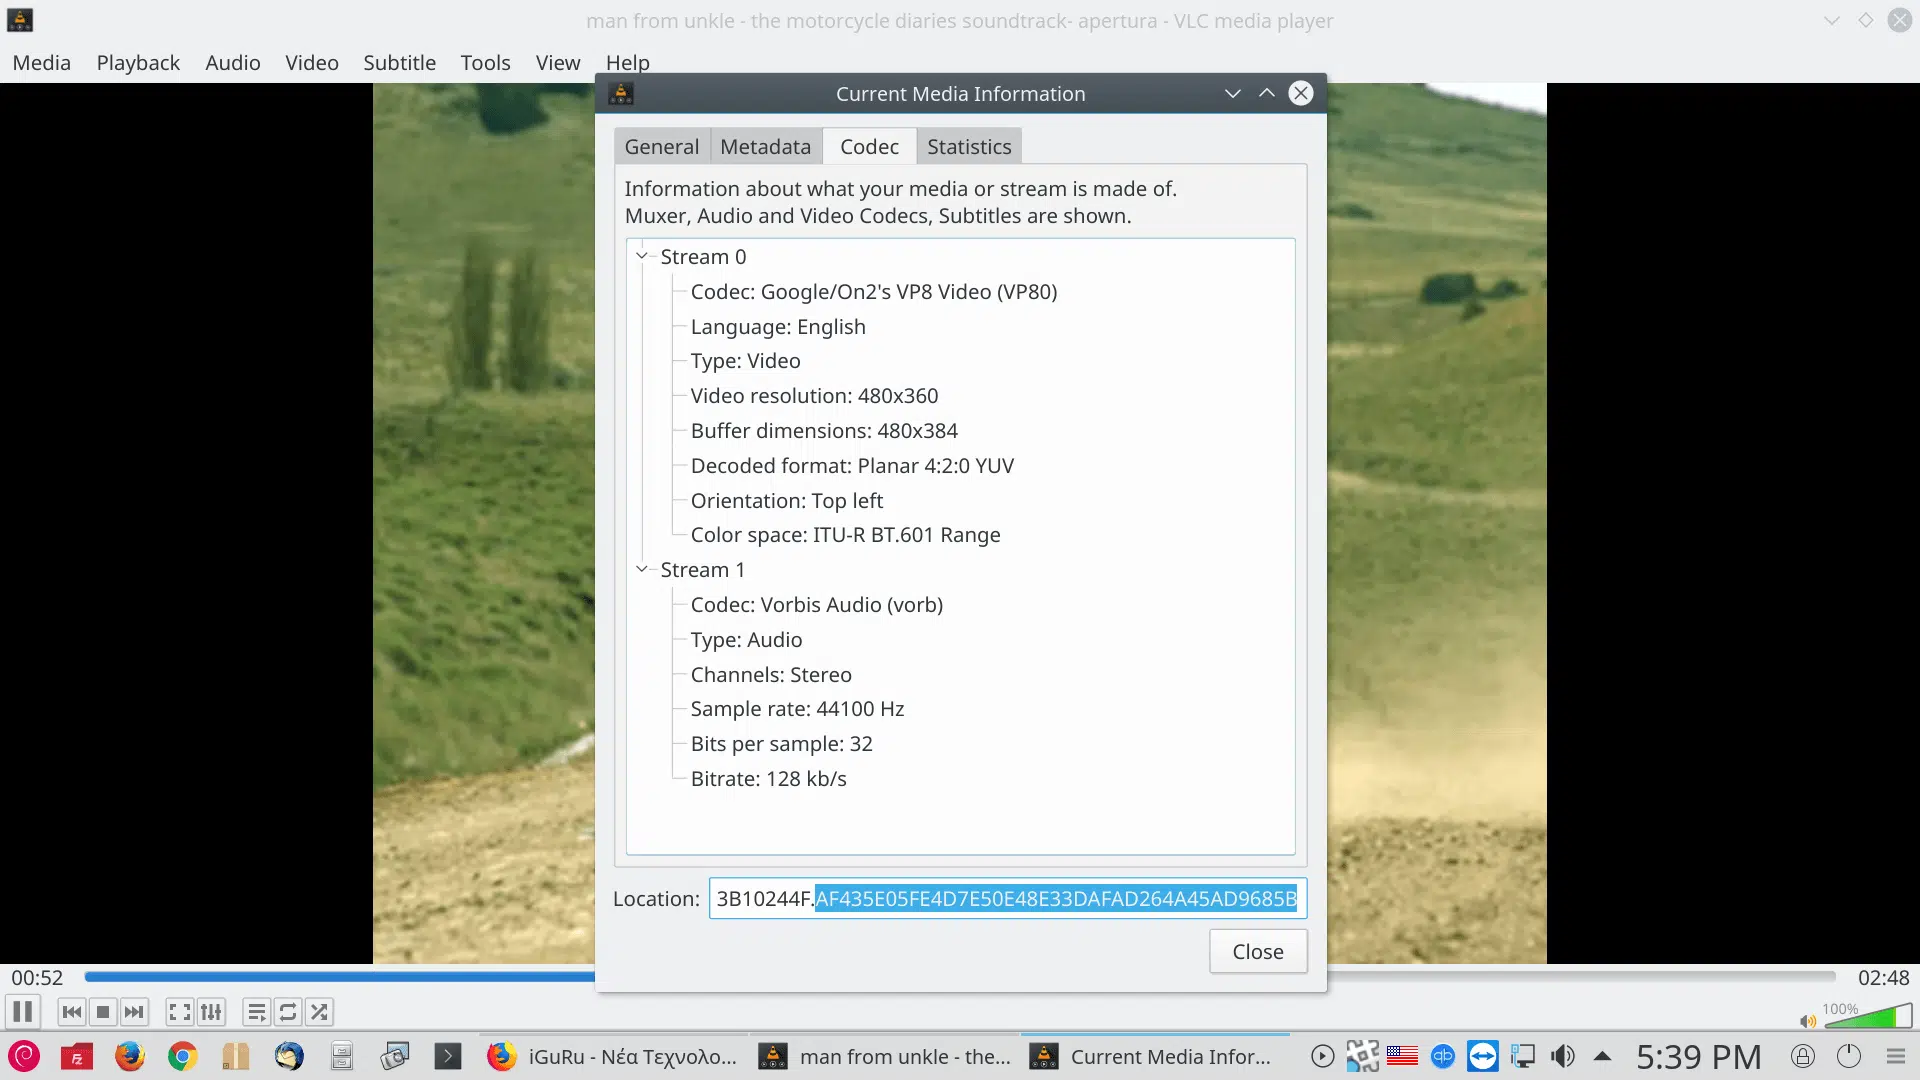Pause playback with the pause button
The height and width of the screenshot is (1080, 1920).
pos(22,1012)
